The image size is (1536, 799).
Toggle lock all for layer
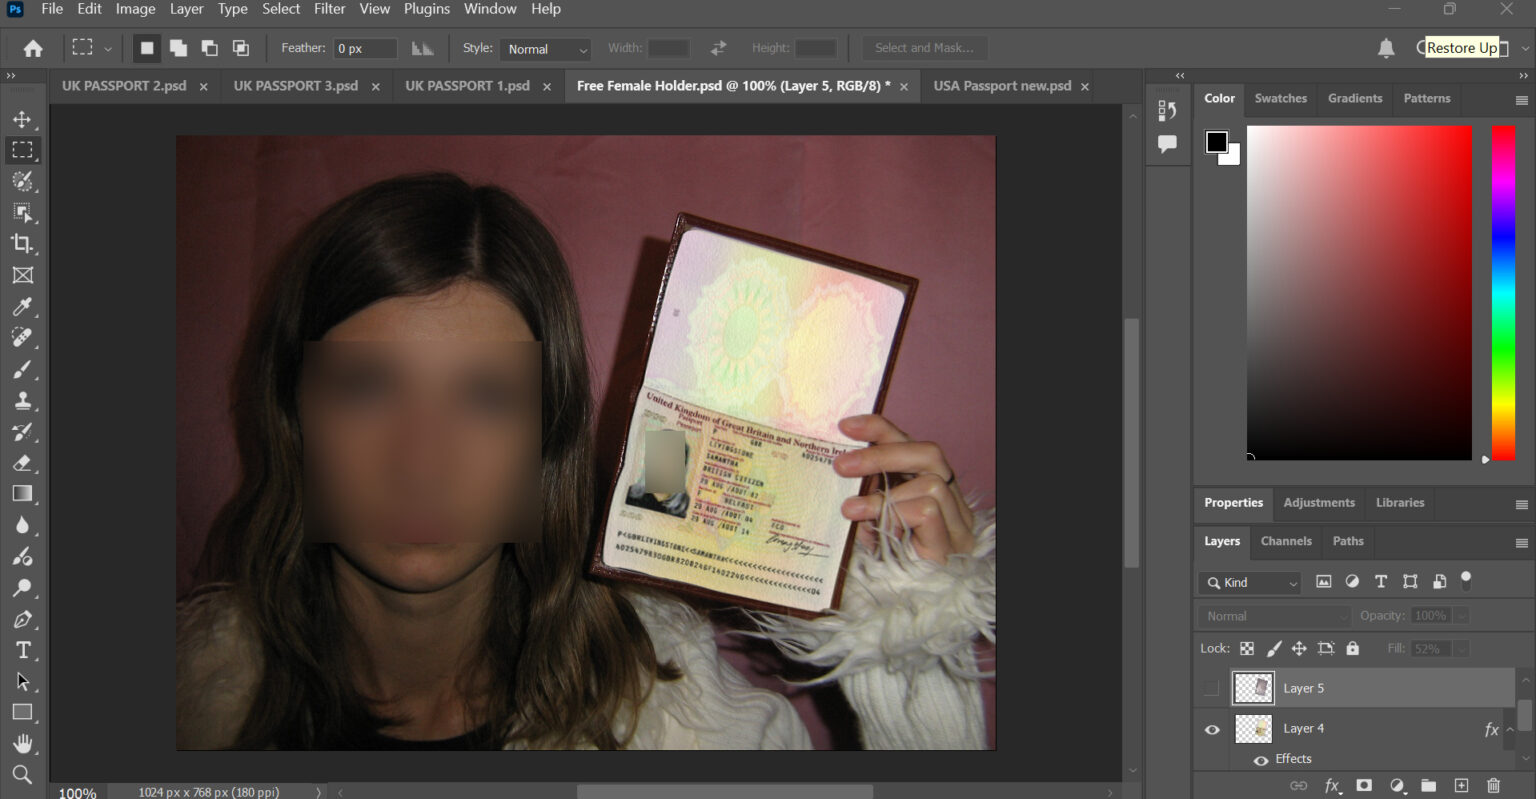point(1353,648)
